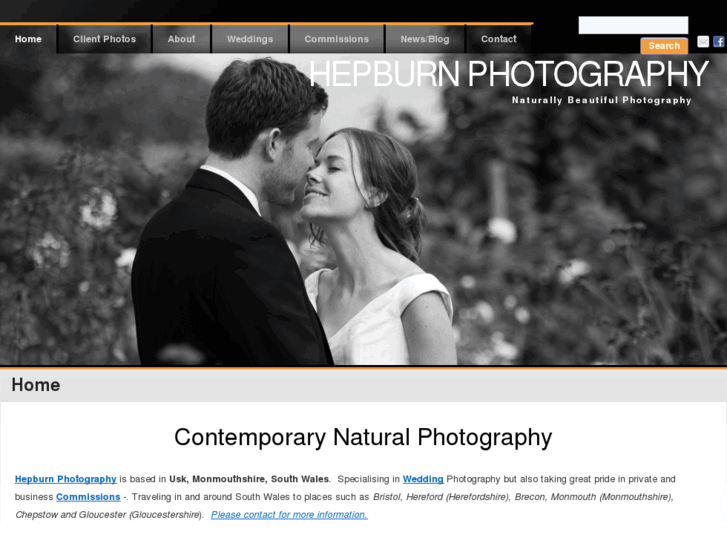Focus the search text field
This screenshot has width=727, height=545.
(x=633, y=25)
